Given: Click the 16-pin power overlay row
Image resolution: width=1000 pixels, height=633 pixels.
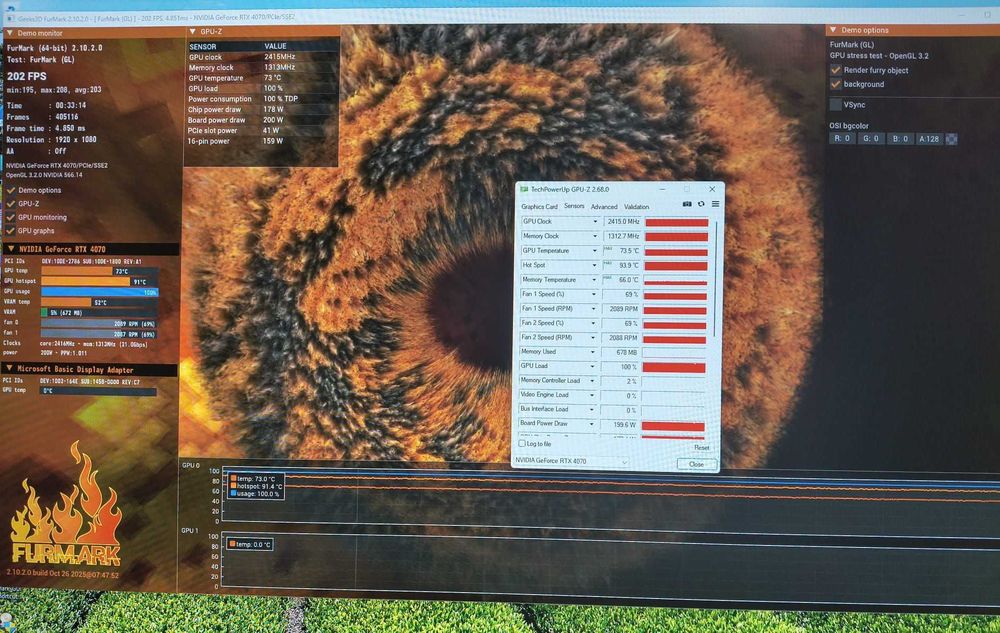Looking at the screenshot, I should tap(261, 141).
